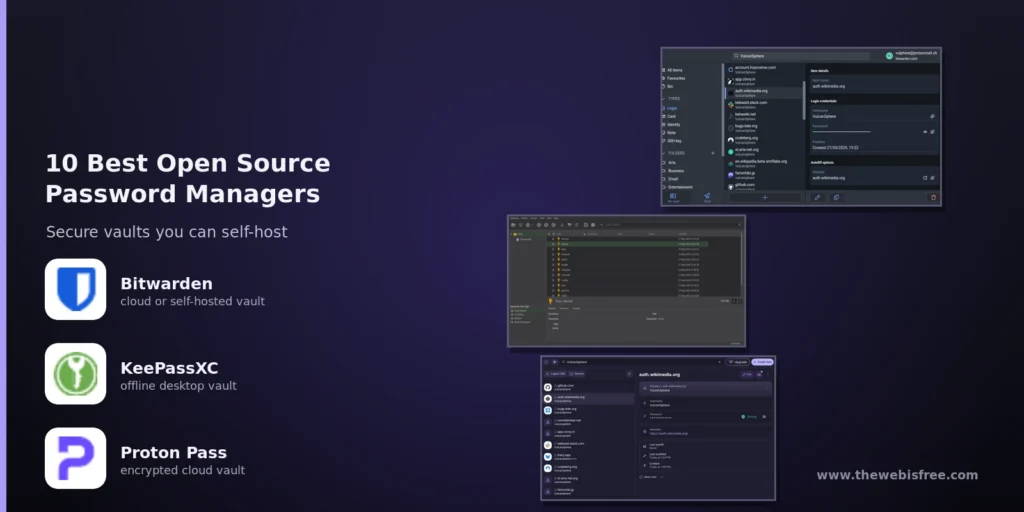Open the Business folder in Bitwarden
Viewport: 1024px width, 512px height.
[674, 170]
